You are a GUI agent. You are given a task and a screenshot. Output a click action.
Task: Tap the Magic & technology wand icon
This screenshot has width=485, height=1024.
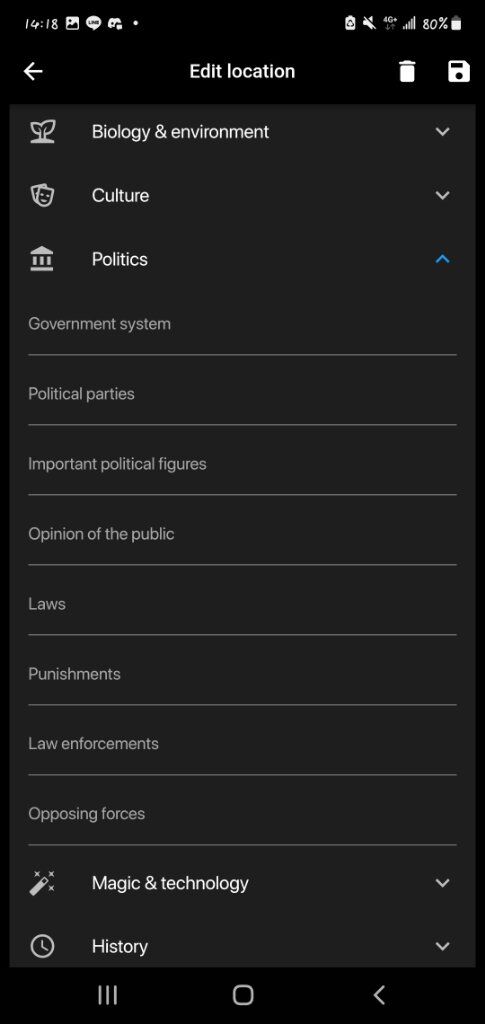42,883
